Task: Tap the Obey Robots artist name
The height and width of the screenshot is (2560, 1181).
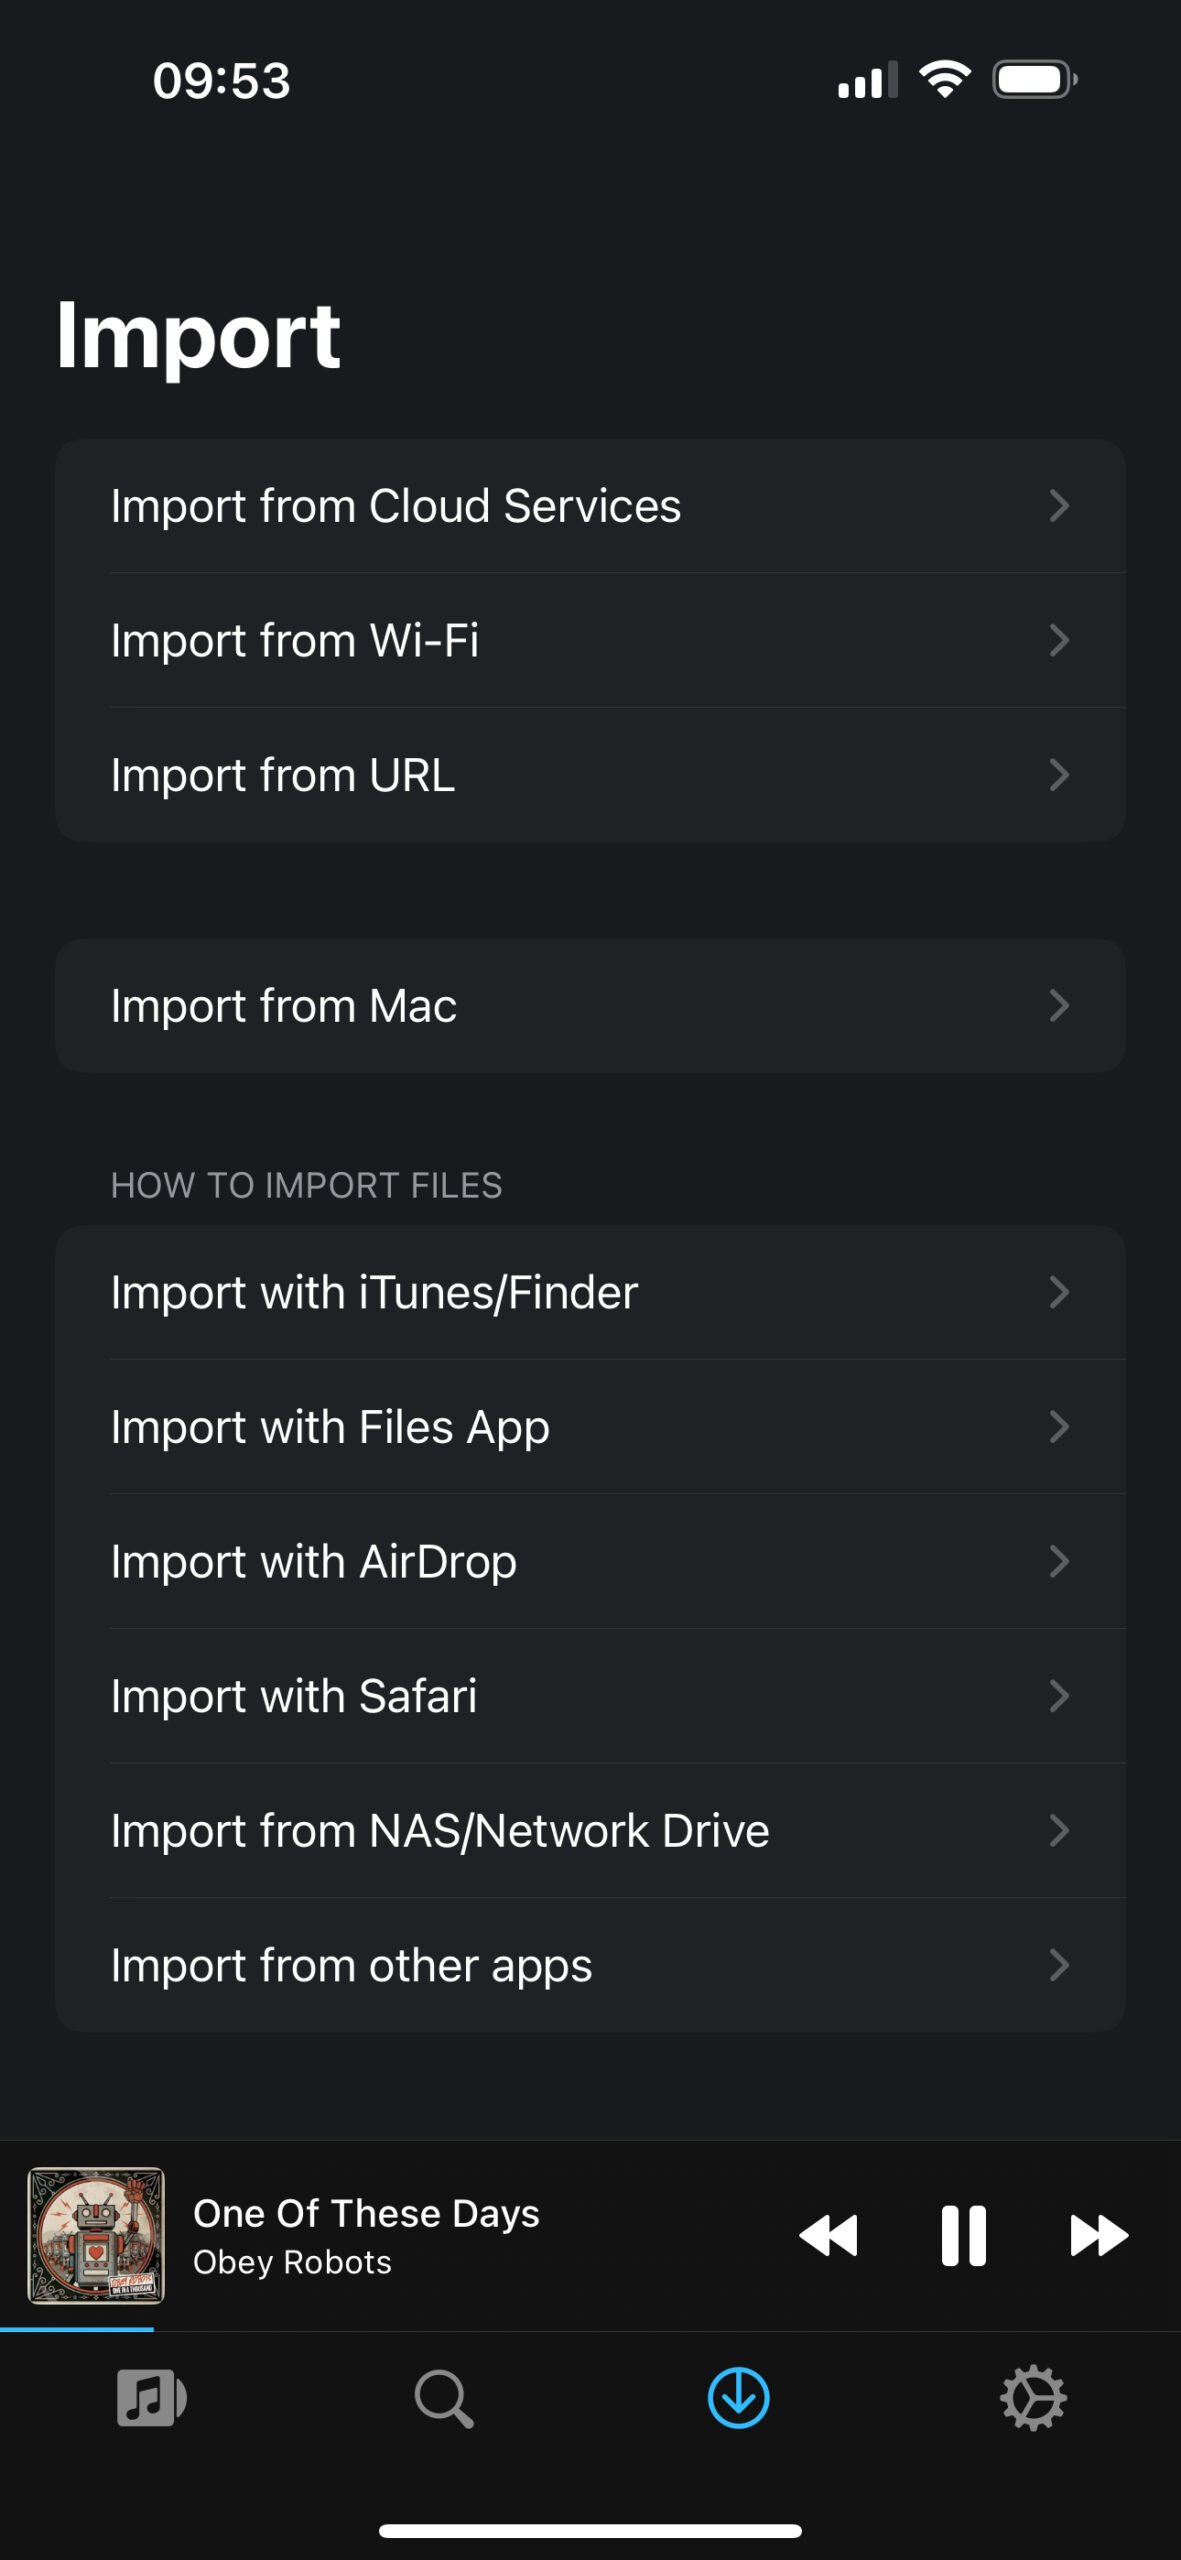Action: (292, 2262)
